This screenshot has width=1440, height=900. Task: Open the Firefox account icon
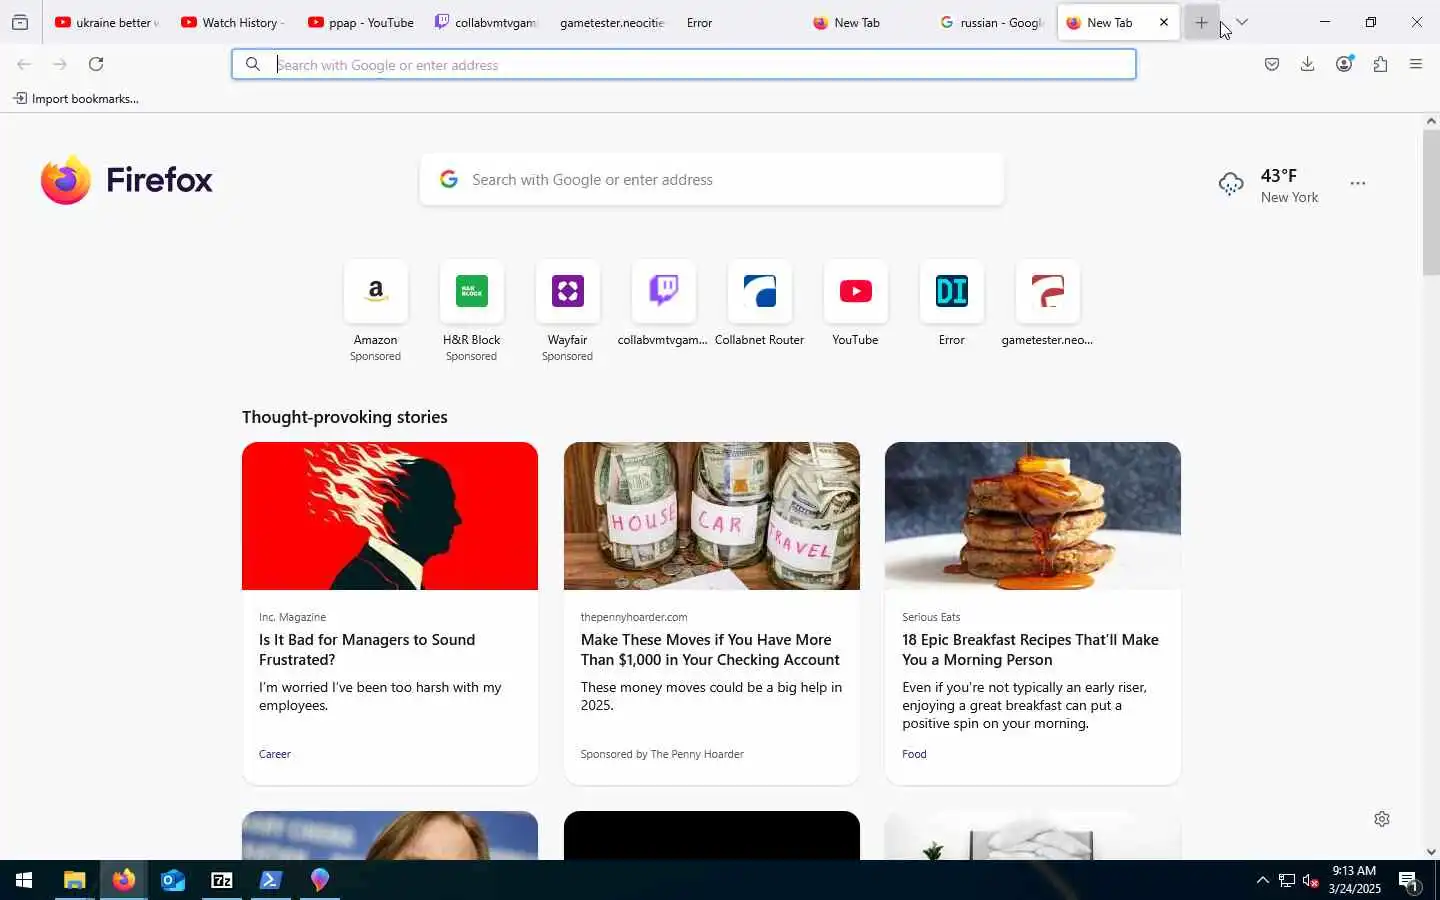point(1344,64)
